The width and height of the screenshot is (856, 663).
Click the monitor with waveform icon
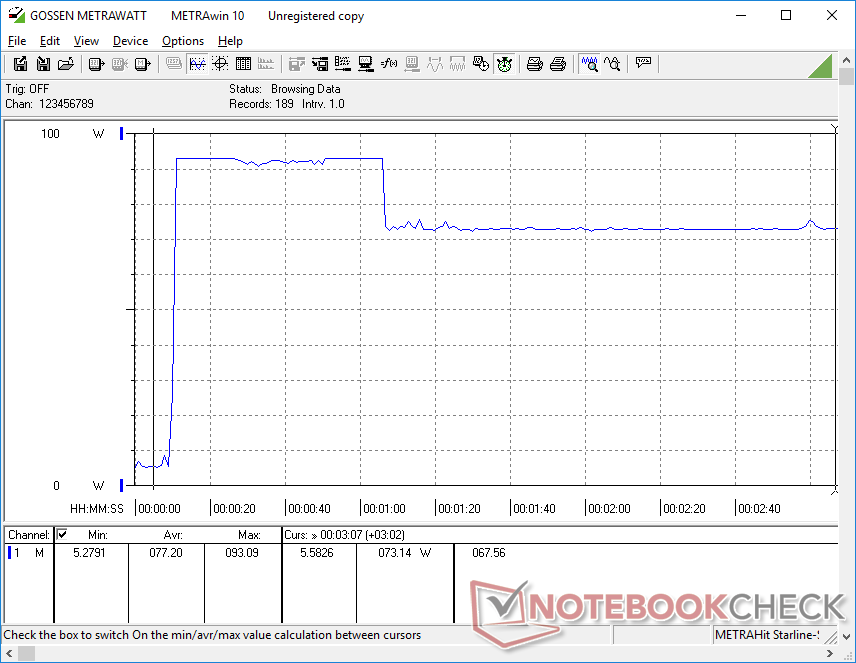tap(366, 64)
